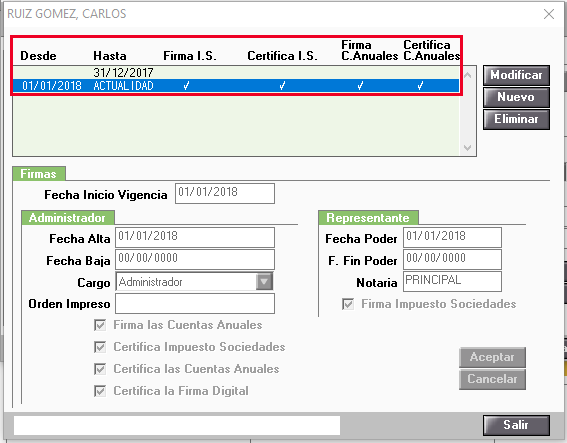Viewport: 567px width, 443px height.
Task: Toggle Firma Impuesto Sociedades checkbox
Action: (x=348, y=304)
